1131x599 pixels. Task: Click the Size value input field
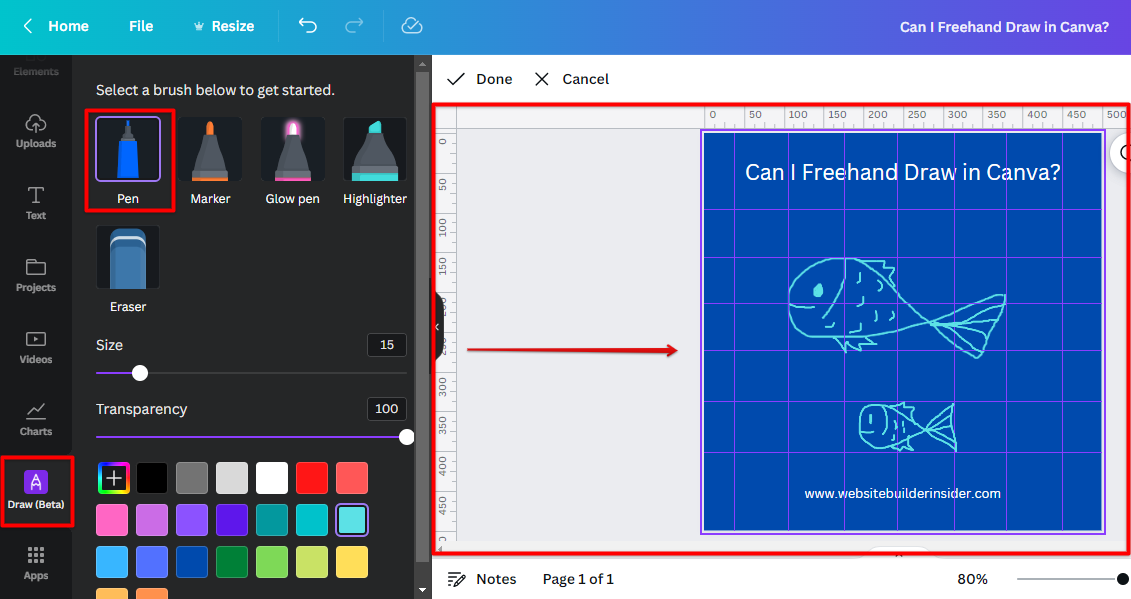pos(387,345)
